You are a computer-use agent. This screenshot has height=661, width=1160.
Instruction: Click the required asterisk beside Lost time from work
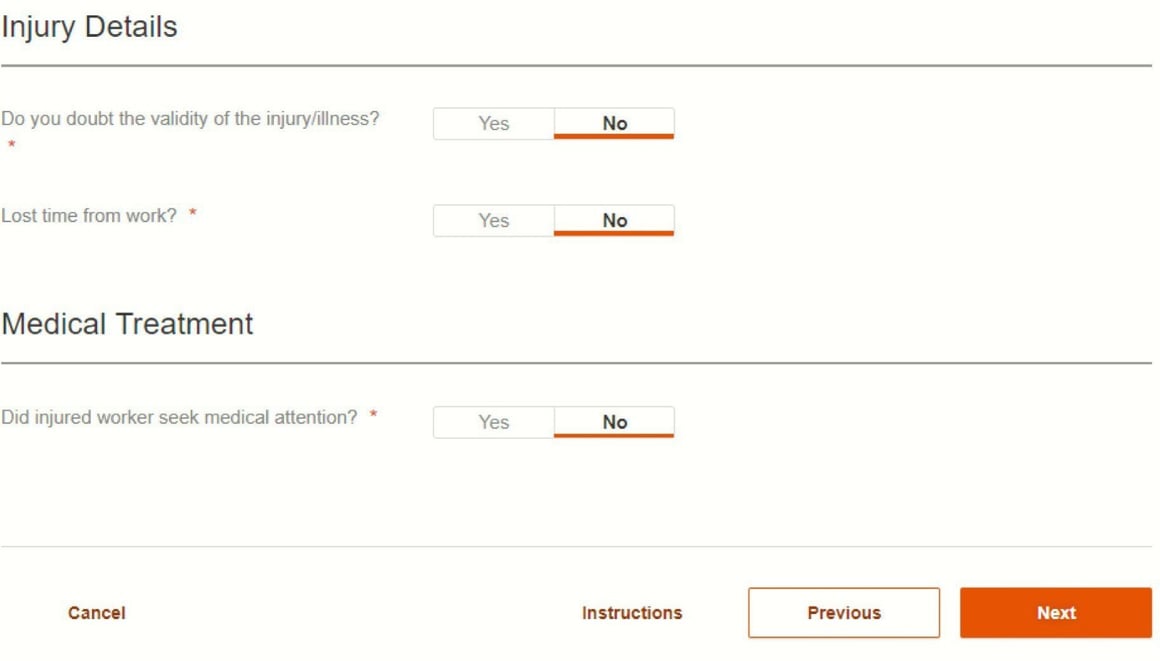coord(193,214)
